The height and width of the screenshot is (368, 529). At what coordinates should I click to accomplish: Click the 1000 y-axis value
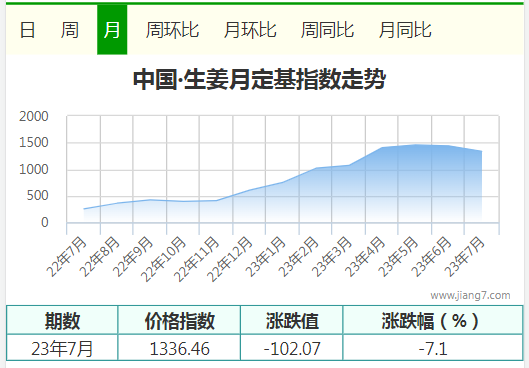34,169
